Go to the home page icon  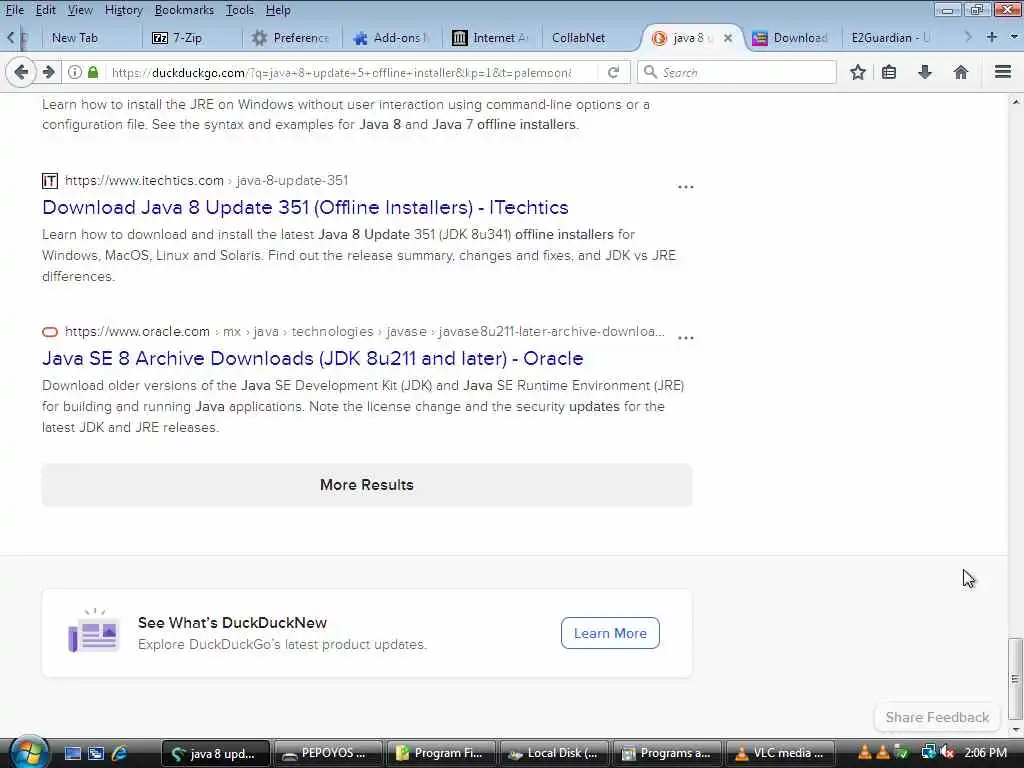coord(960,72)
